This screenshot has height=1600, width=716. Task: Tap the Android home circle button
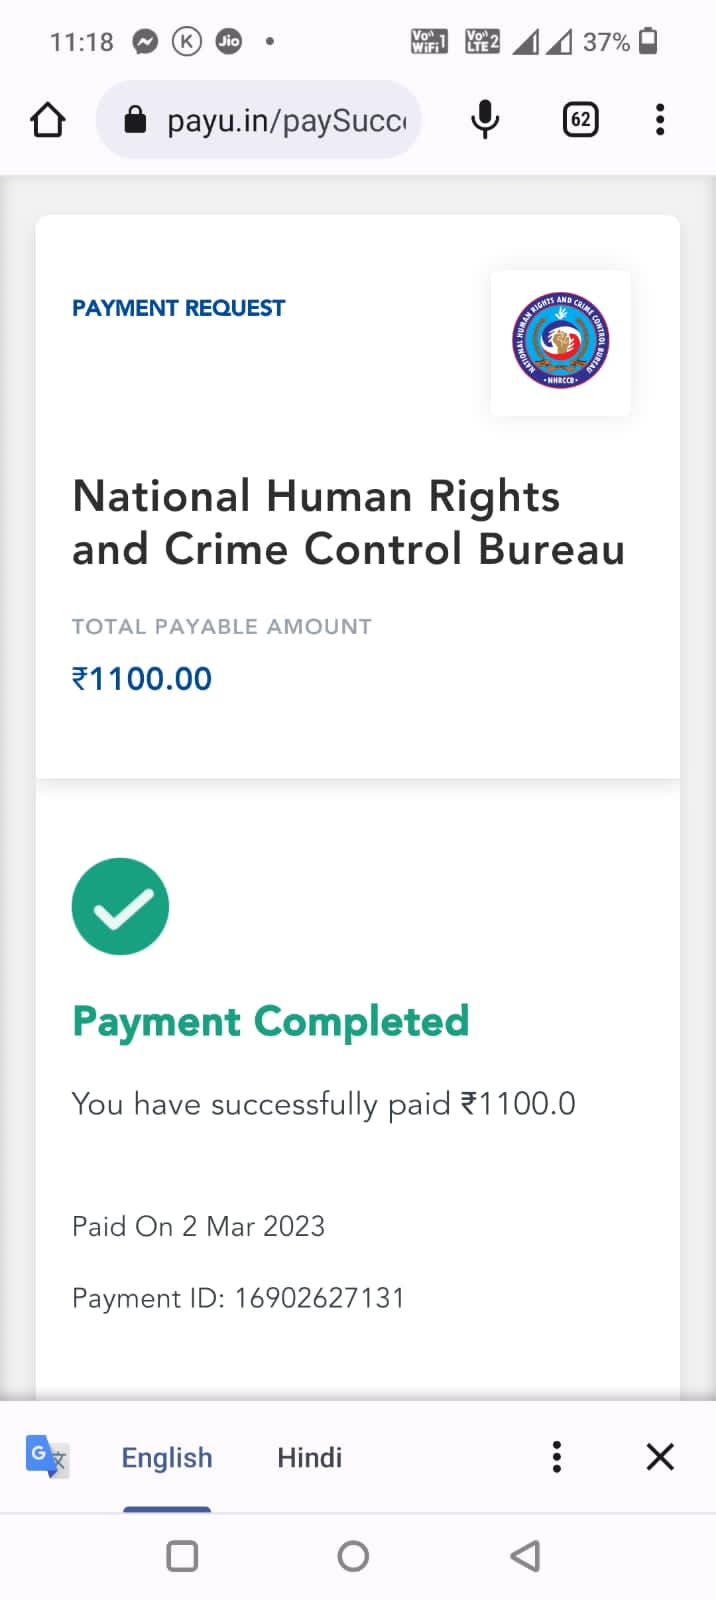pos(353,1556)
